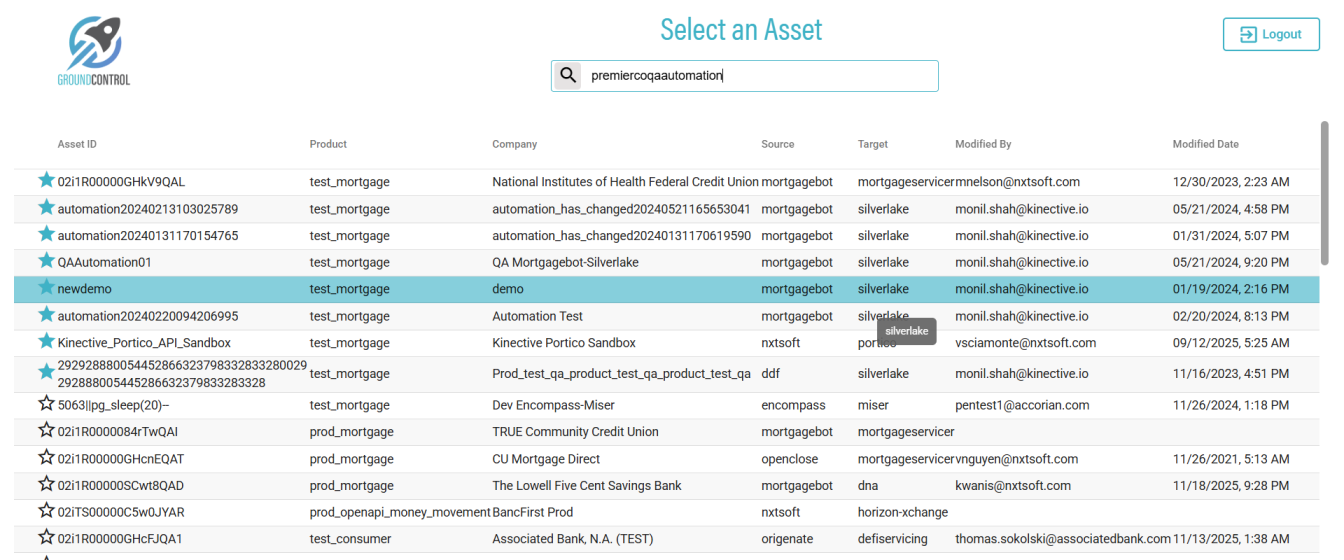
Task: Click the search magnifier icon
Action: click(568, 75)
